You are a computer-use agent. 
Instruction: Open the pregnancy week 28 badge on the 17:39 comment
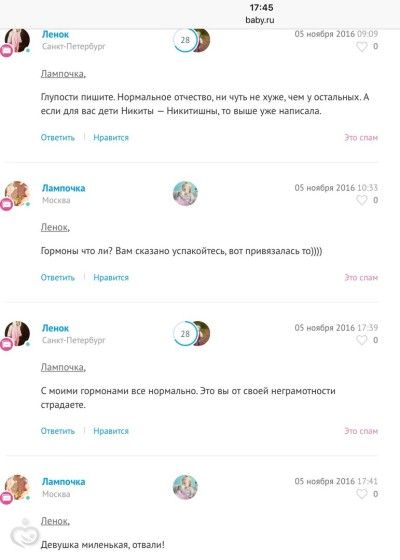[x=185, y=334]
